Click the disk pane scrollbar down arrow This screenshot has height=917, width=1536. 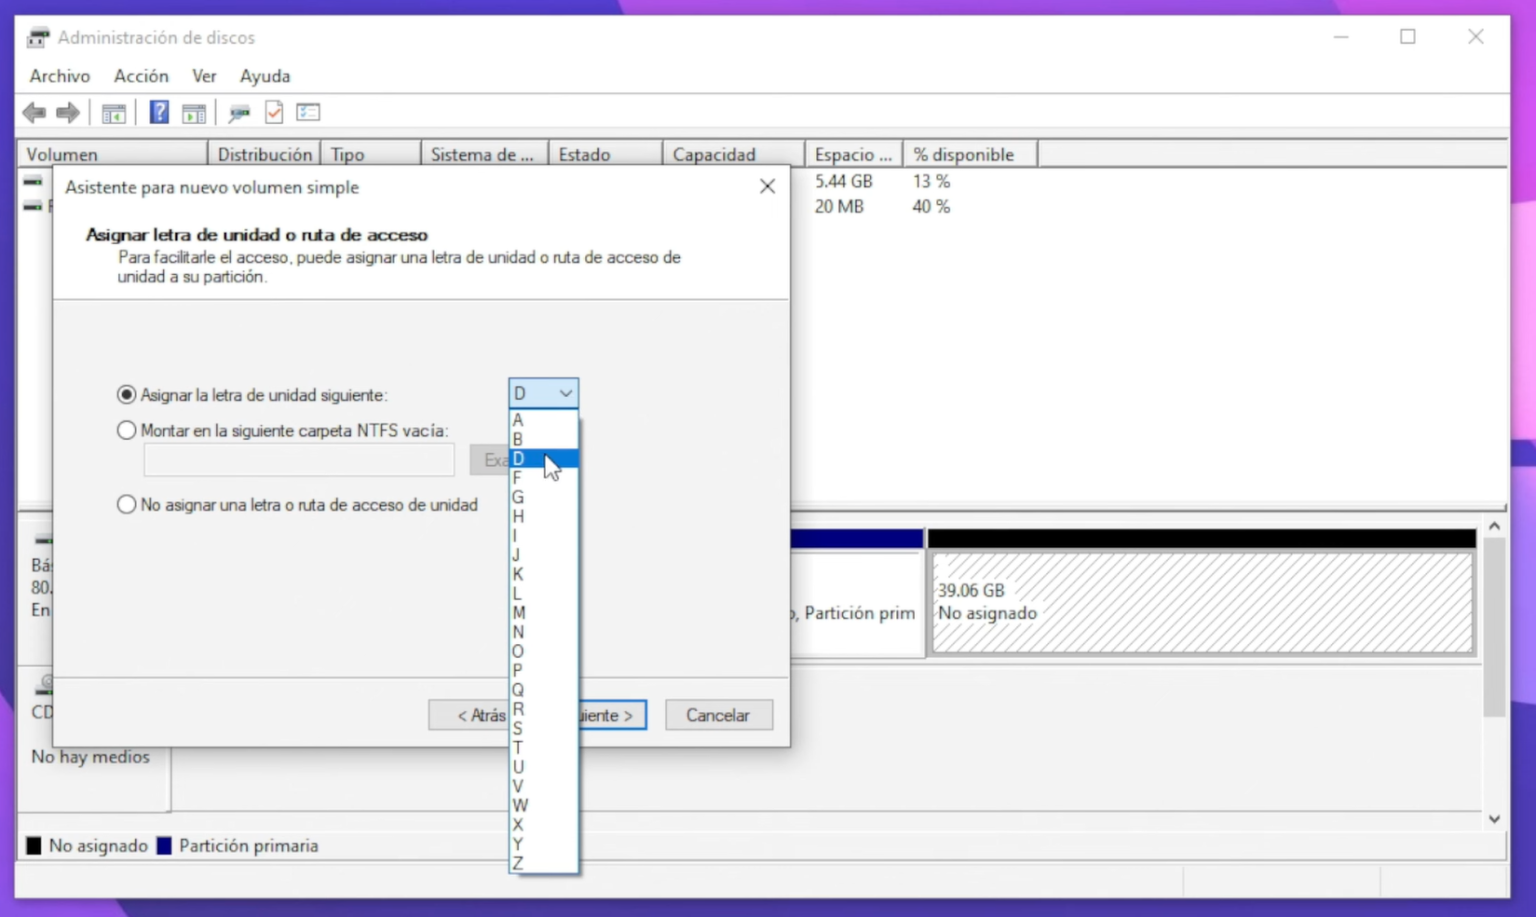coord(1494,818)
